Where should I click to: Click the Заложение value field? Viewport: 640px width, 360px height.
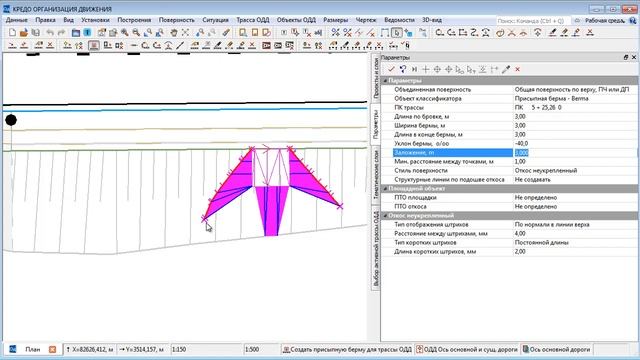pos(575,153)
